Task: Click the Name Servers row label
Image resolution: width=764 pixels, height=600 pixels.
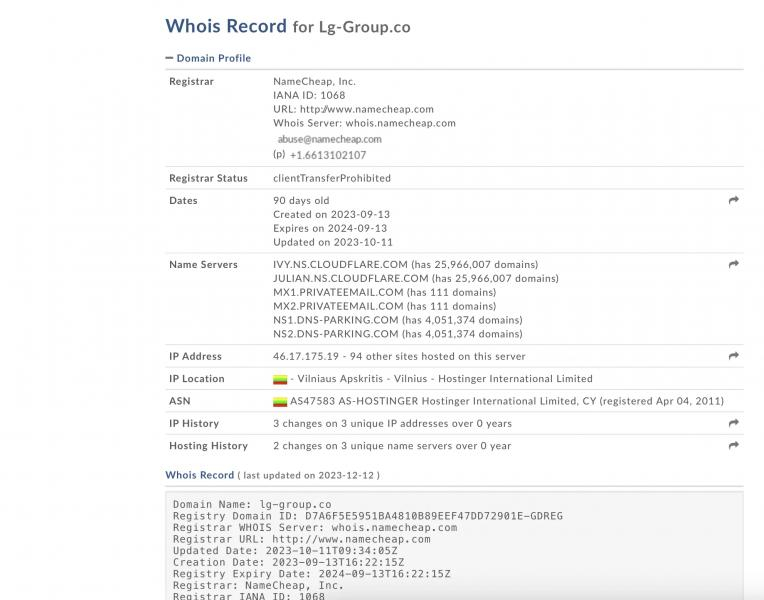Action: 203,264
